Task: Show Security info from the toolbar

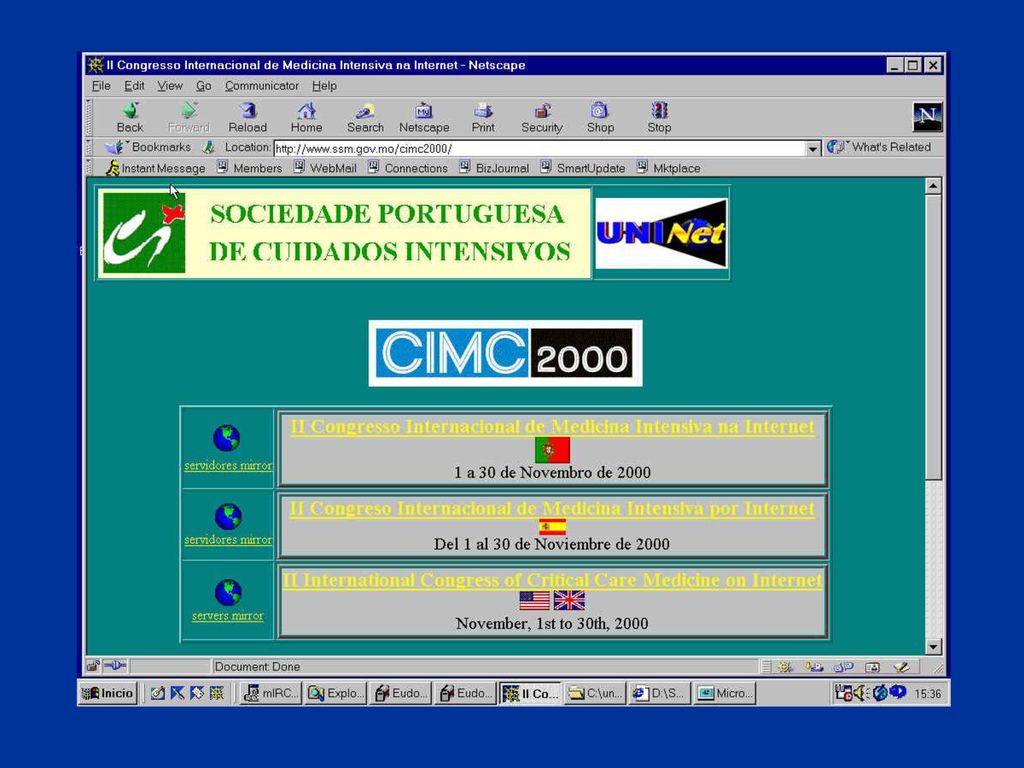Action: tap(541, 118)
